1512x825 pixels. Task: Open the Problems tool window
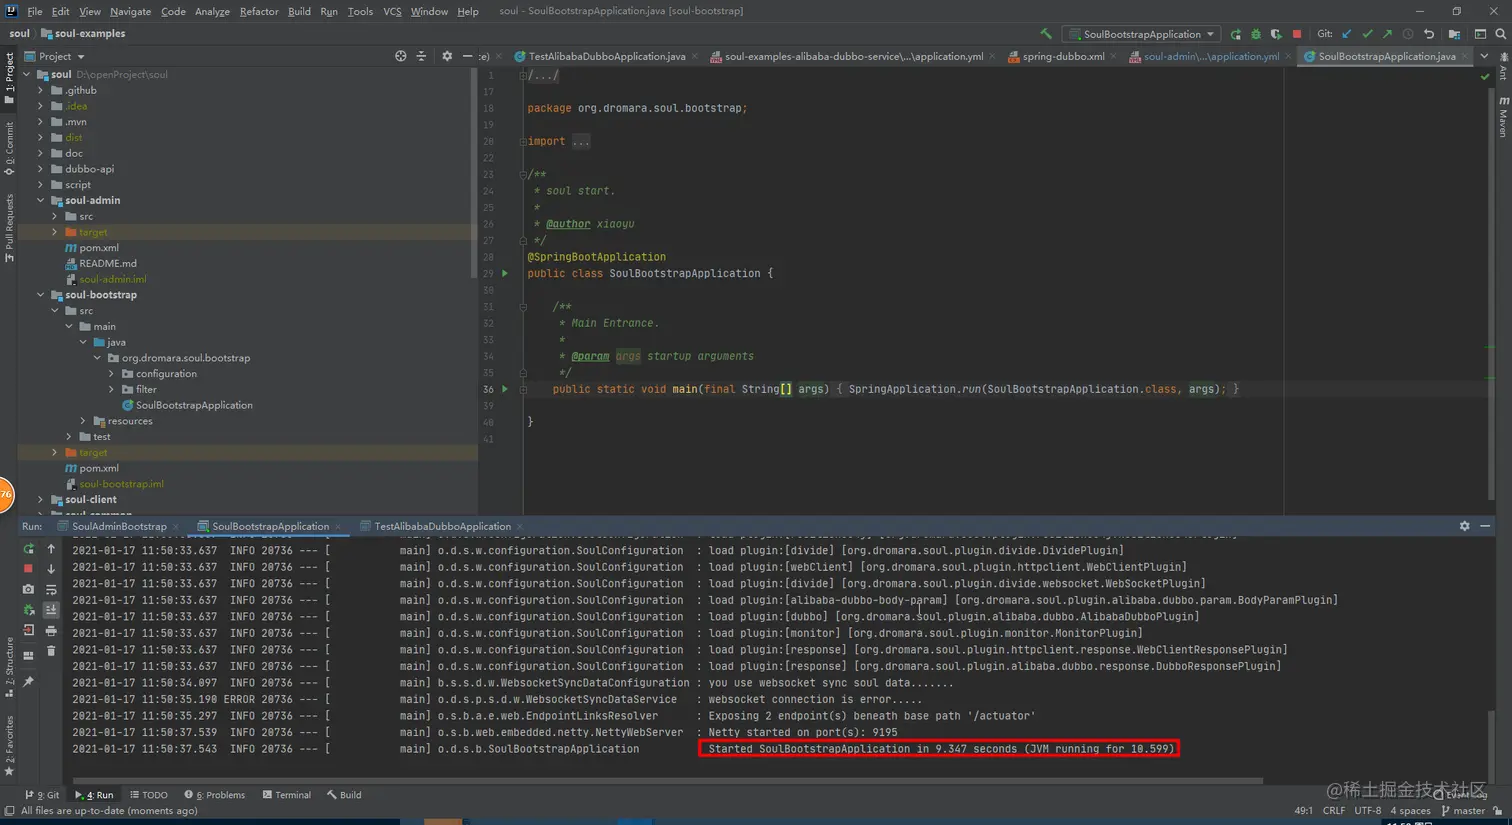coord(214,795)
